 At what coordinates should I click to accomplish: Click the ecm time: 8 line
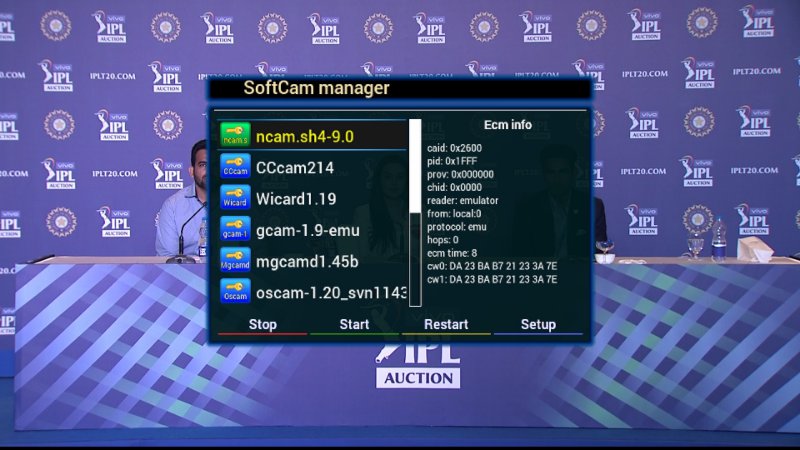tap(452, 253)
